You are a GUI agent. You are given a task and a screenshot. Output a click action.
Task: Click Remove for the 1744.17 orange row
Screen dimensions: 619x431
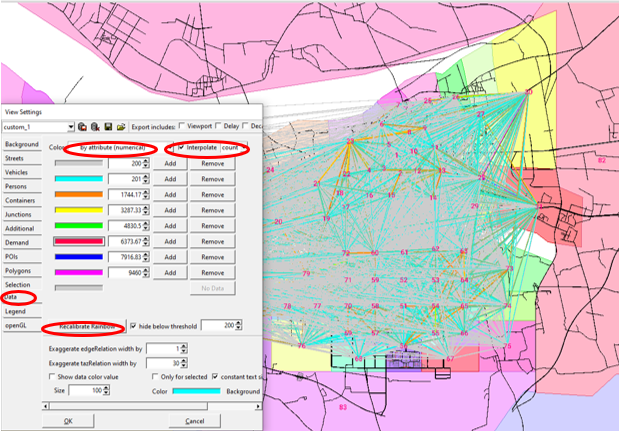tap(212, 194)
